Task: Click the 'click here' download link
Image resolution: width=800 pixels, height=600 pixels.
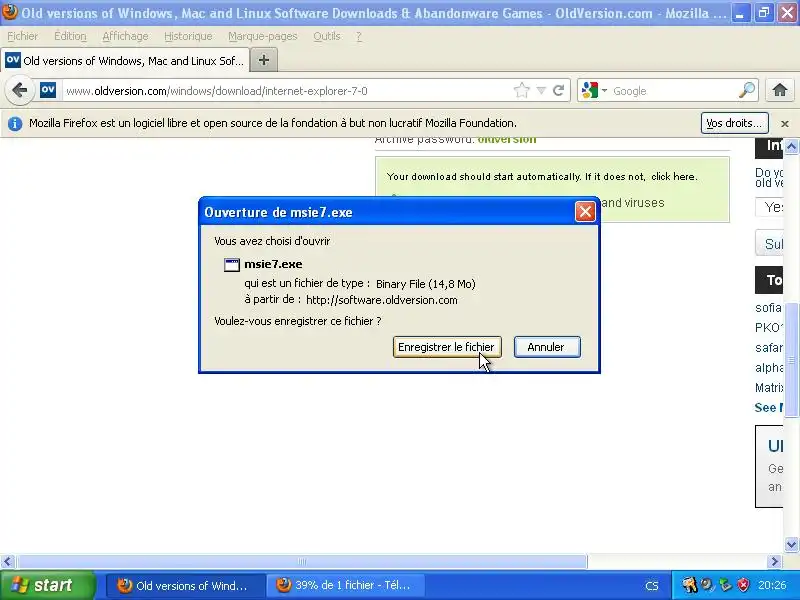Action: point(673,177)
